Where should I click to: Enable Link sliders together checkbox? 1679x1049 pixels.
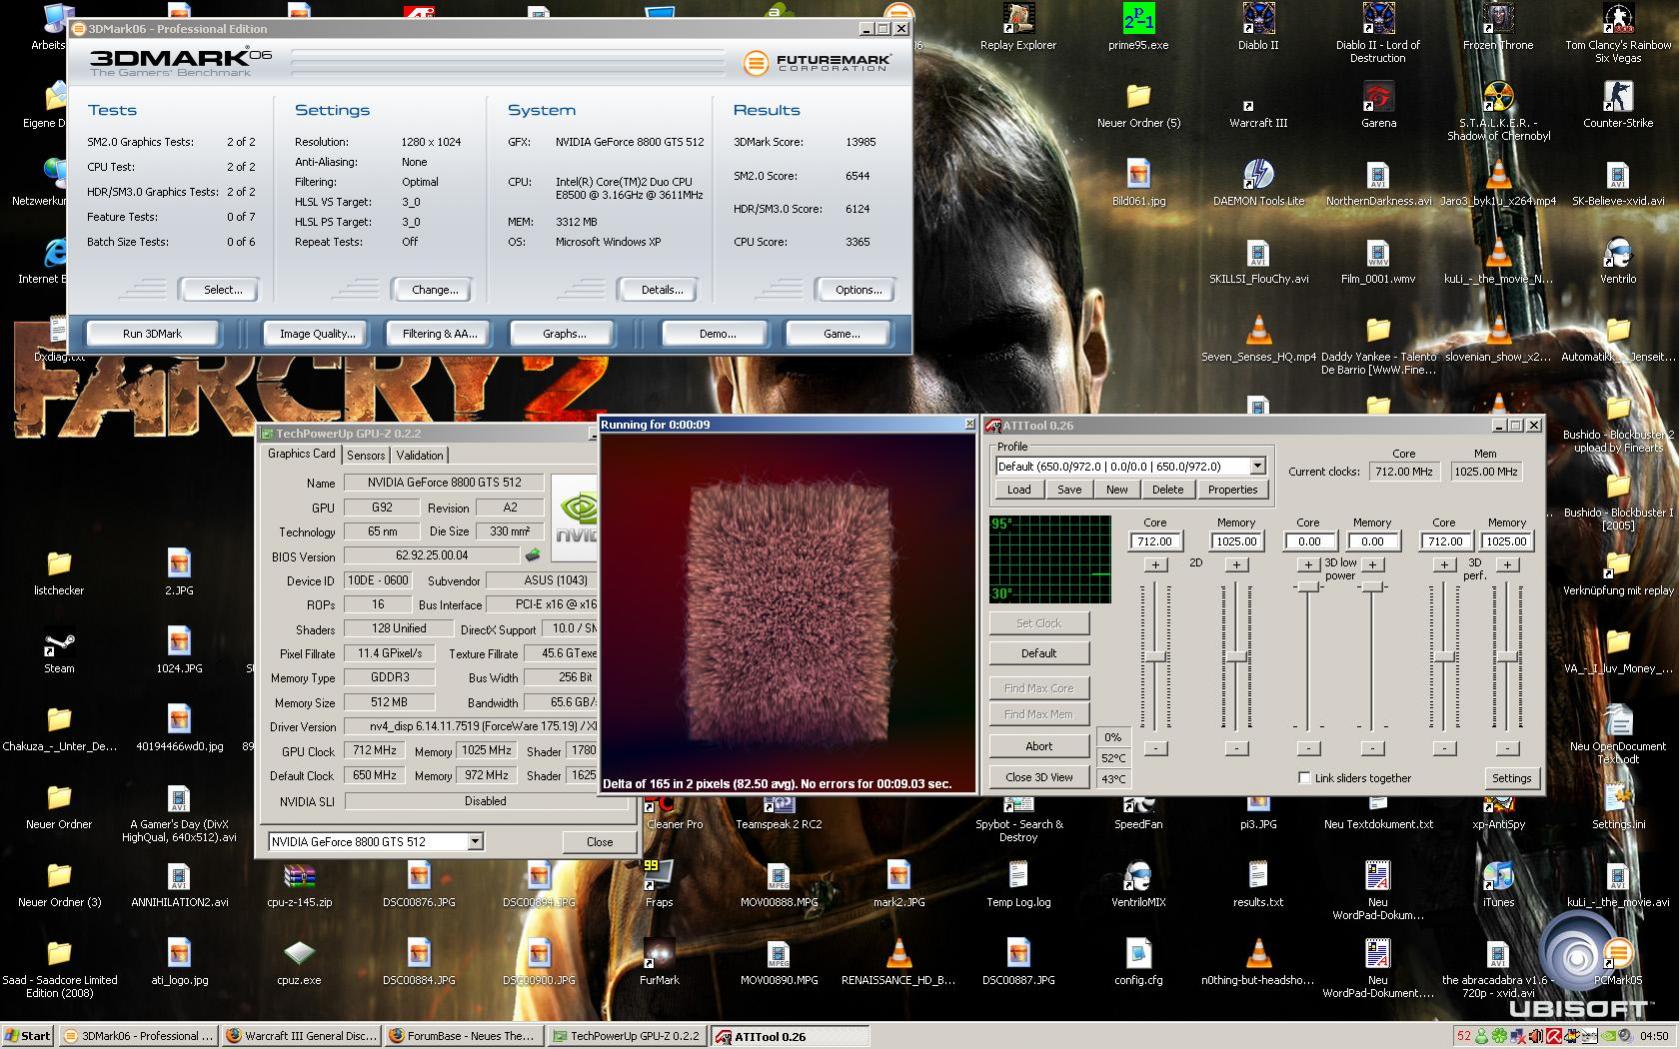(1304, 778)
